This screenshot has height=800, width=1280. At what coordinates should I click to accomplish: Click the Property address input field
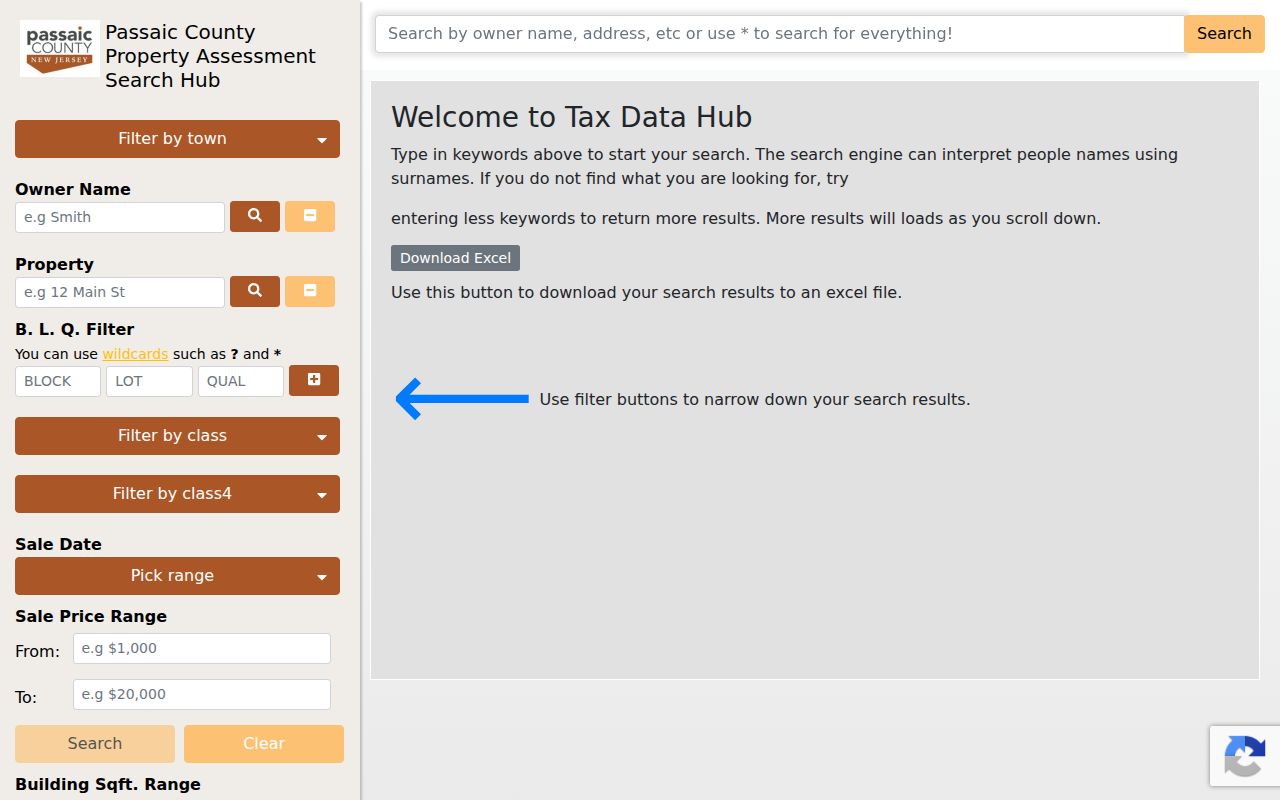tap(120, 292)
